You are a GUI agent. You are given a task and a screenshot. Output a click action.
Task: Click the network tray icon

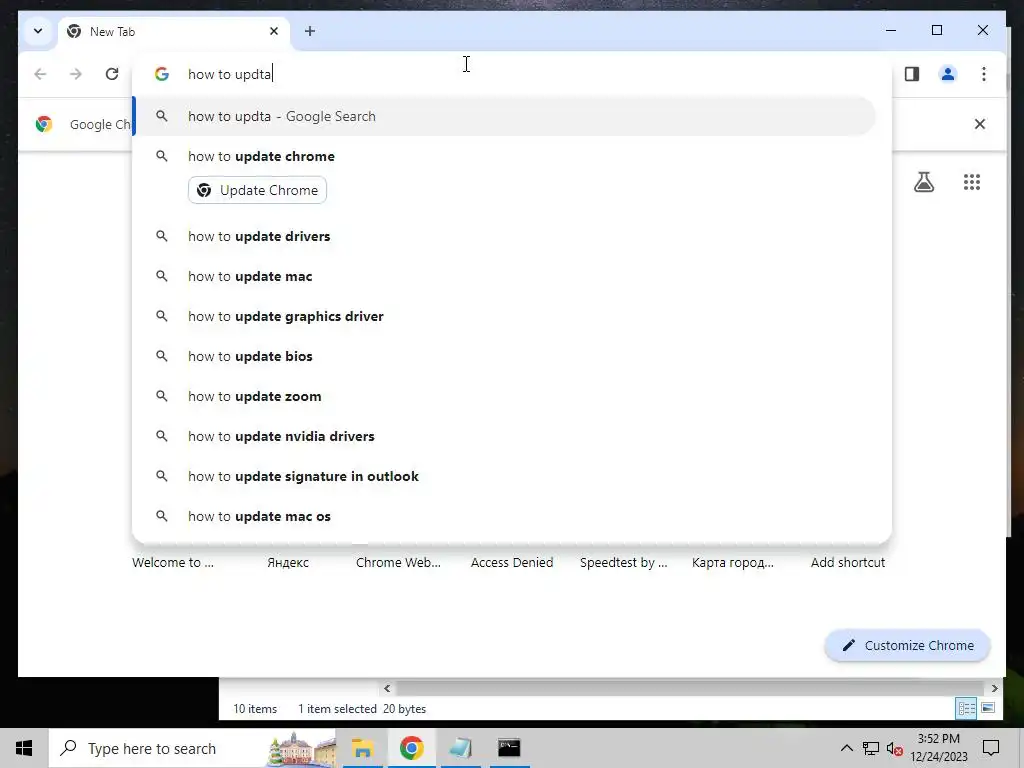pos(871,748)
